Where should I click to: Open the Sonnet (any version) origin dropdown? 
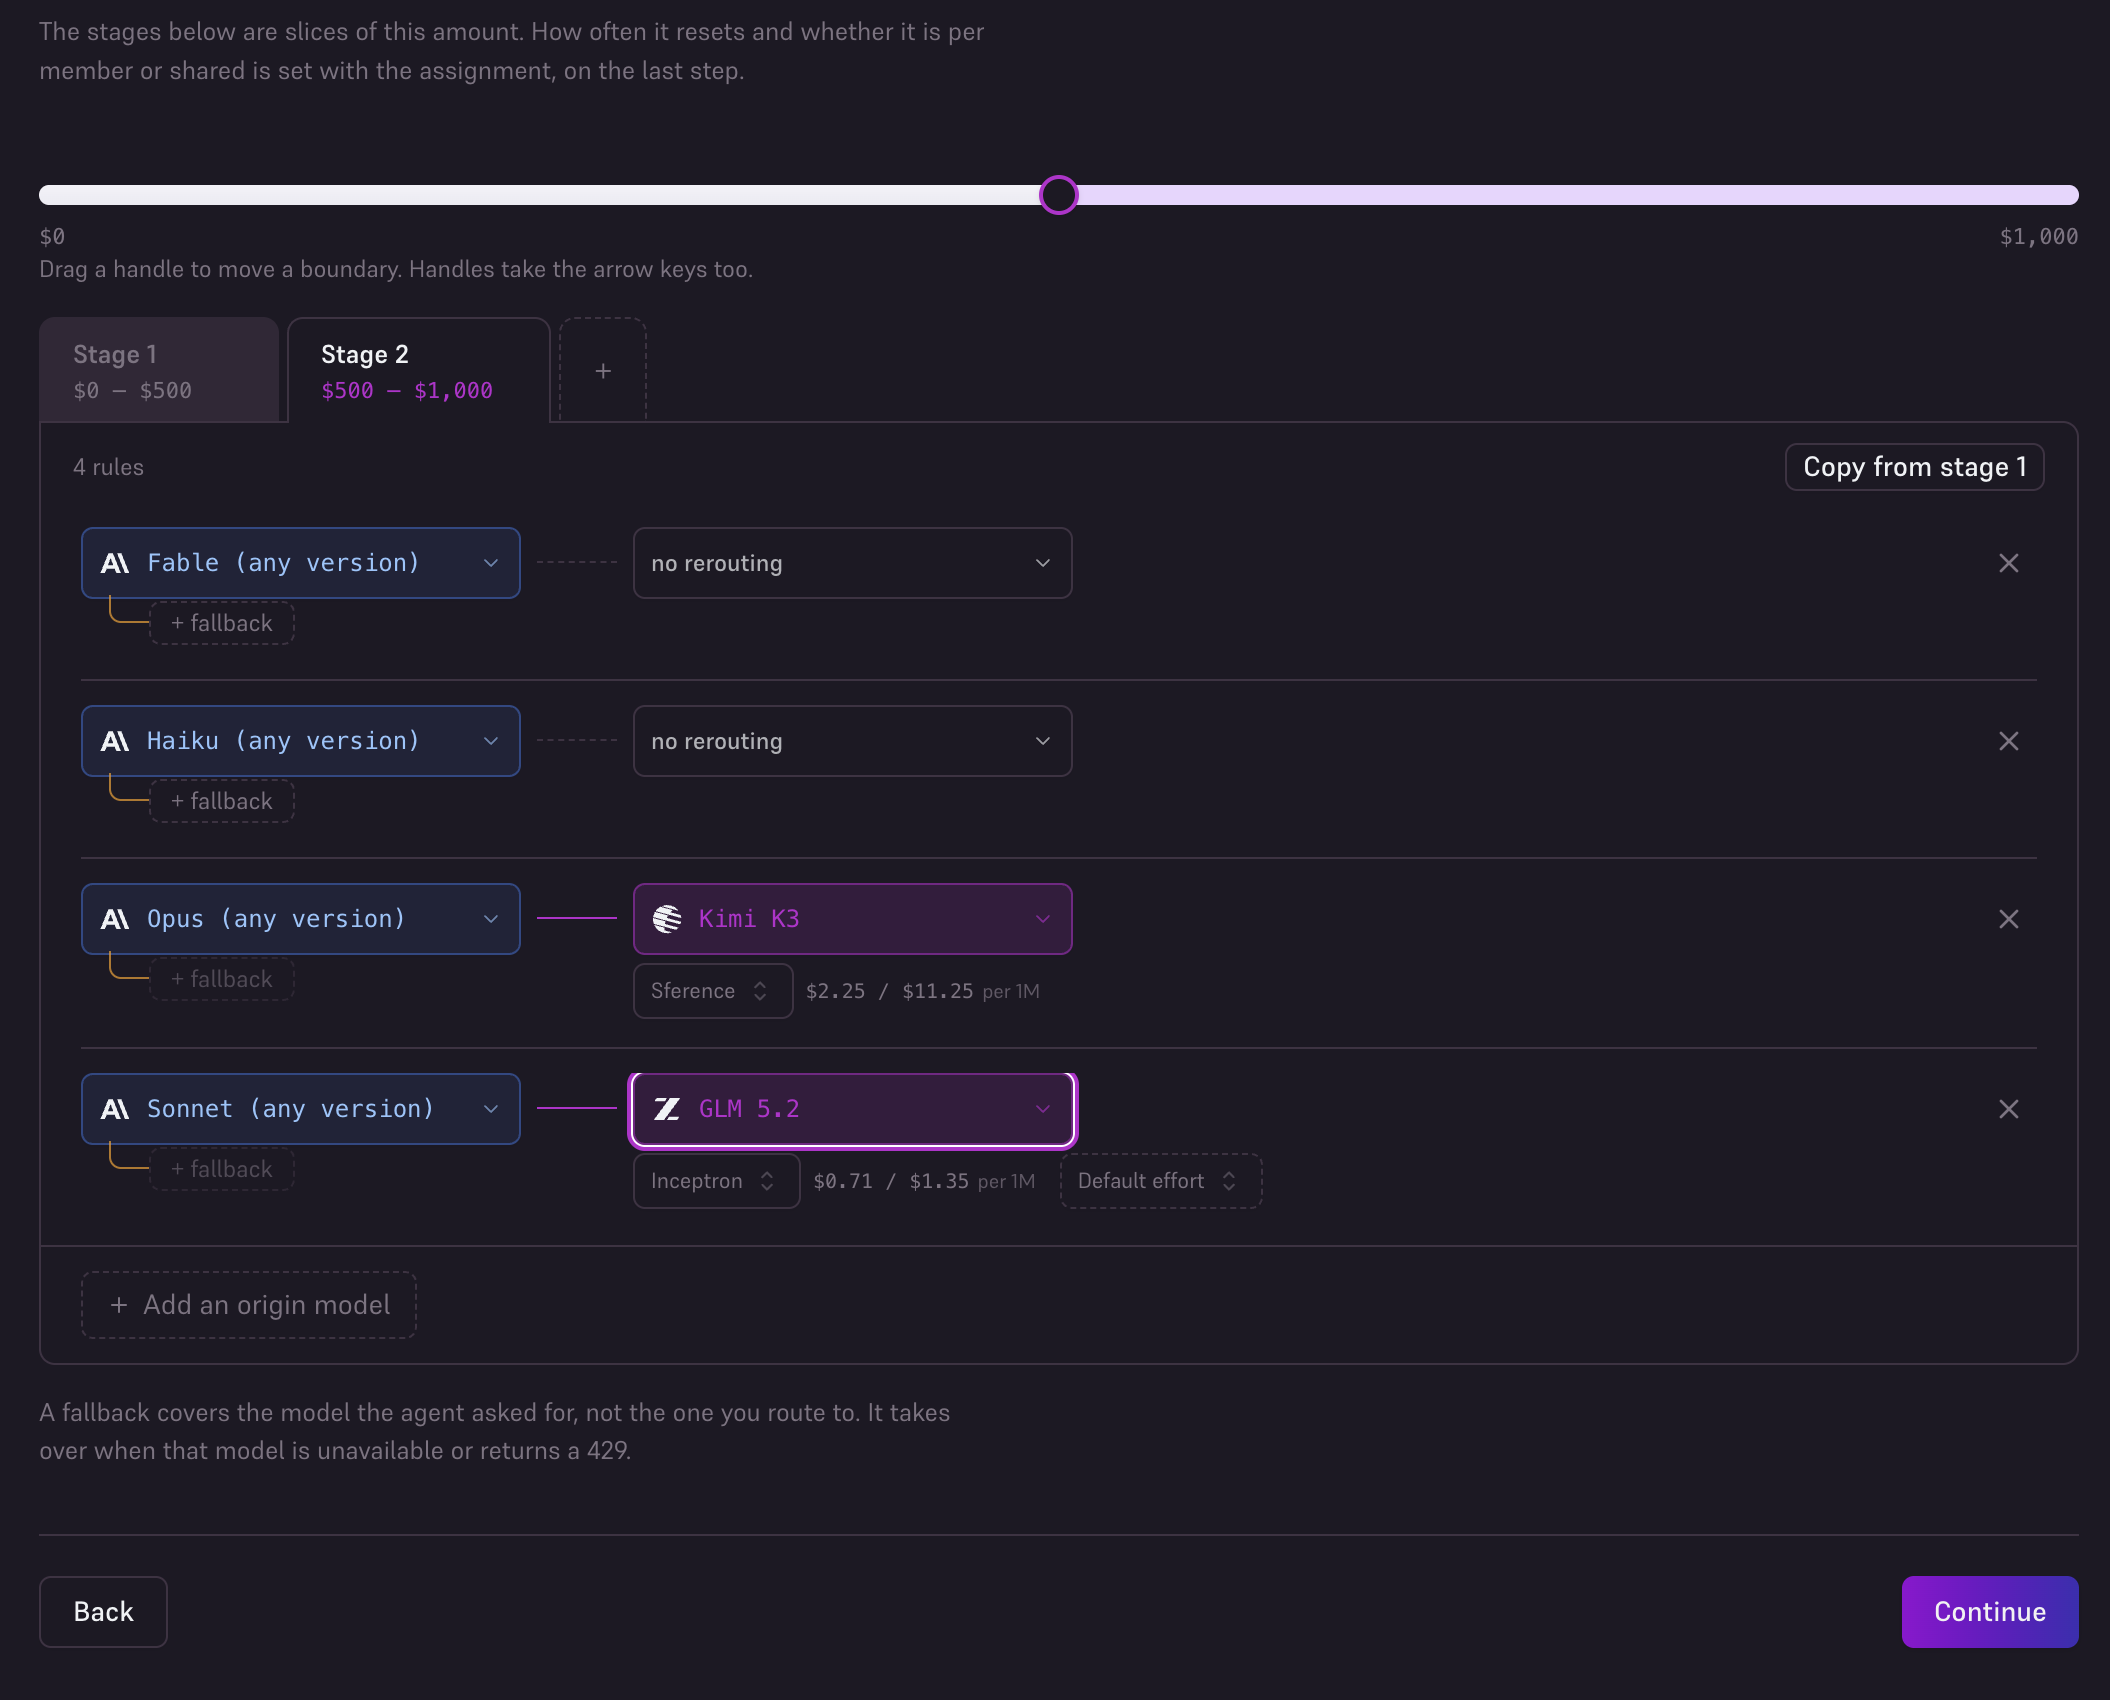tap(301, 1109)
